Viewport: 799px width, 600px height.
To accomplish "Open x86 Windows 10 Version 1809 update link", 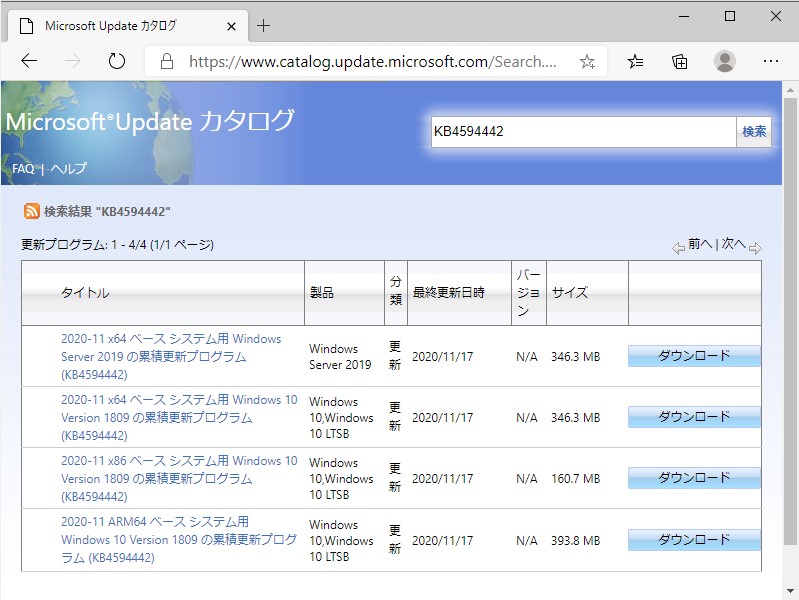I will pyautogui.click(x=179, y=479).
